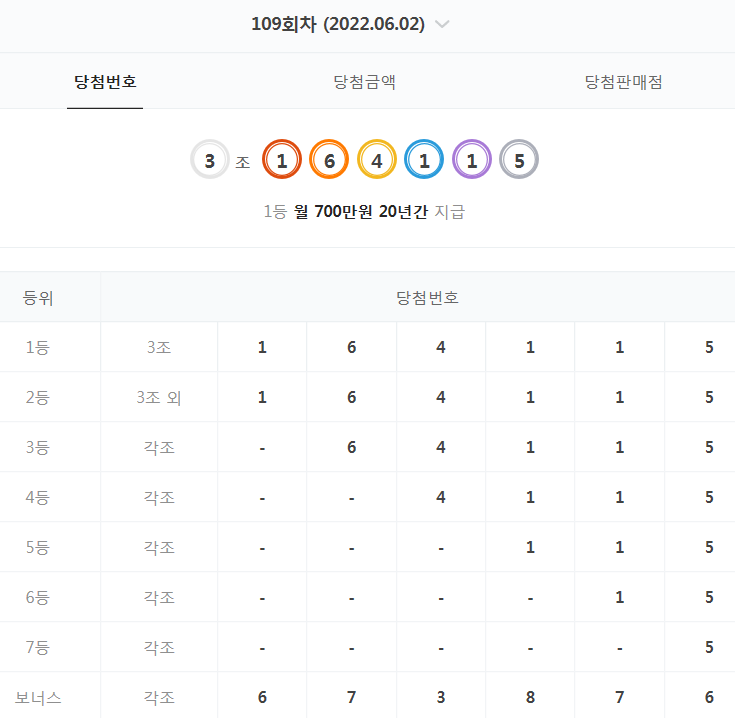735x718 pixels.
Task: Click the 각조 cell in the 5등 row
Action: click(159, 547)
